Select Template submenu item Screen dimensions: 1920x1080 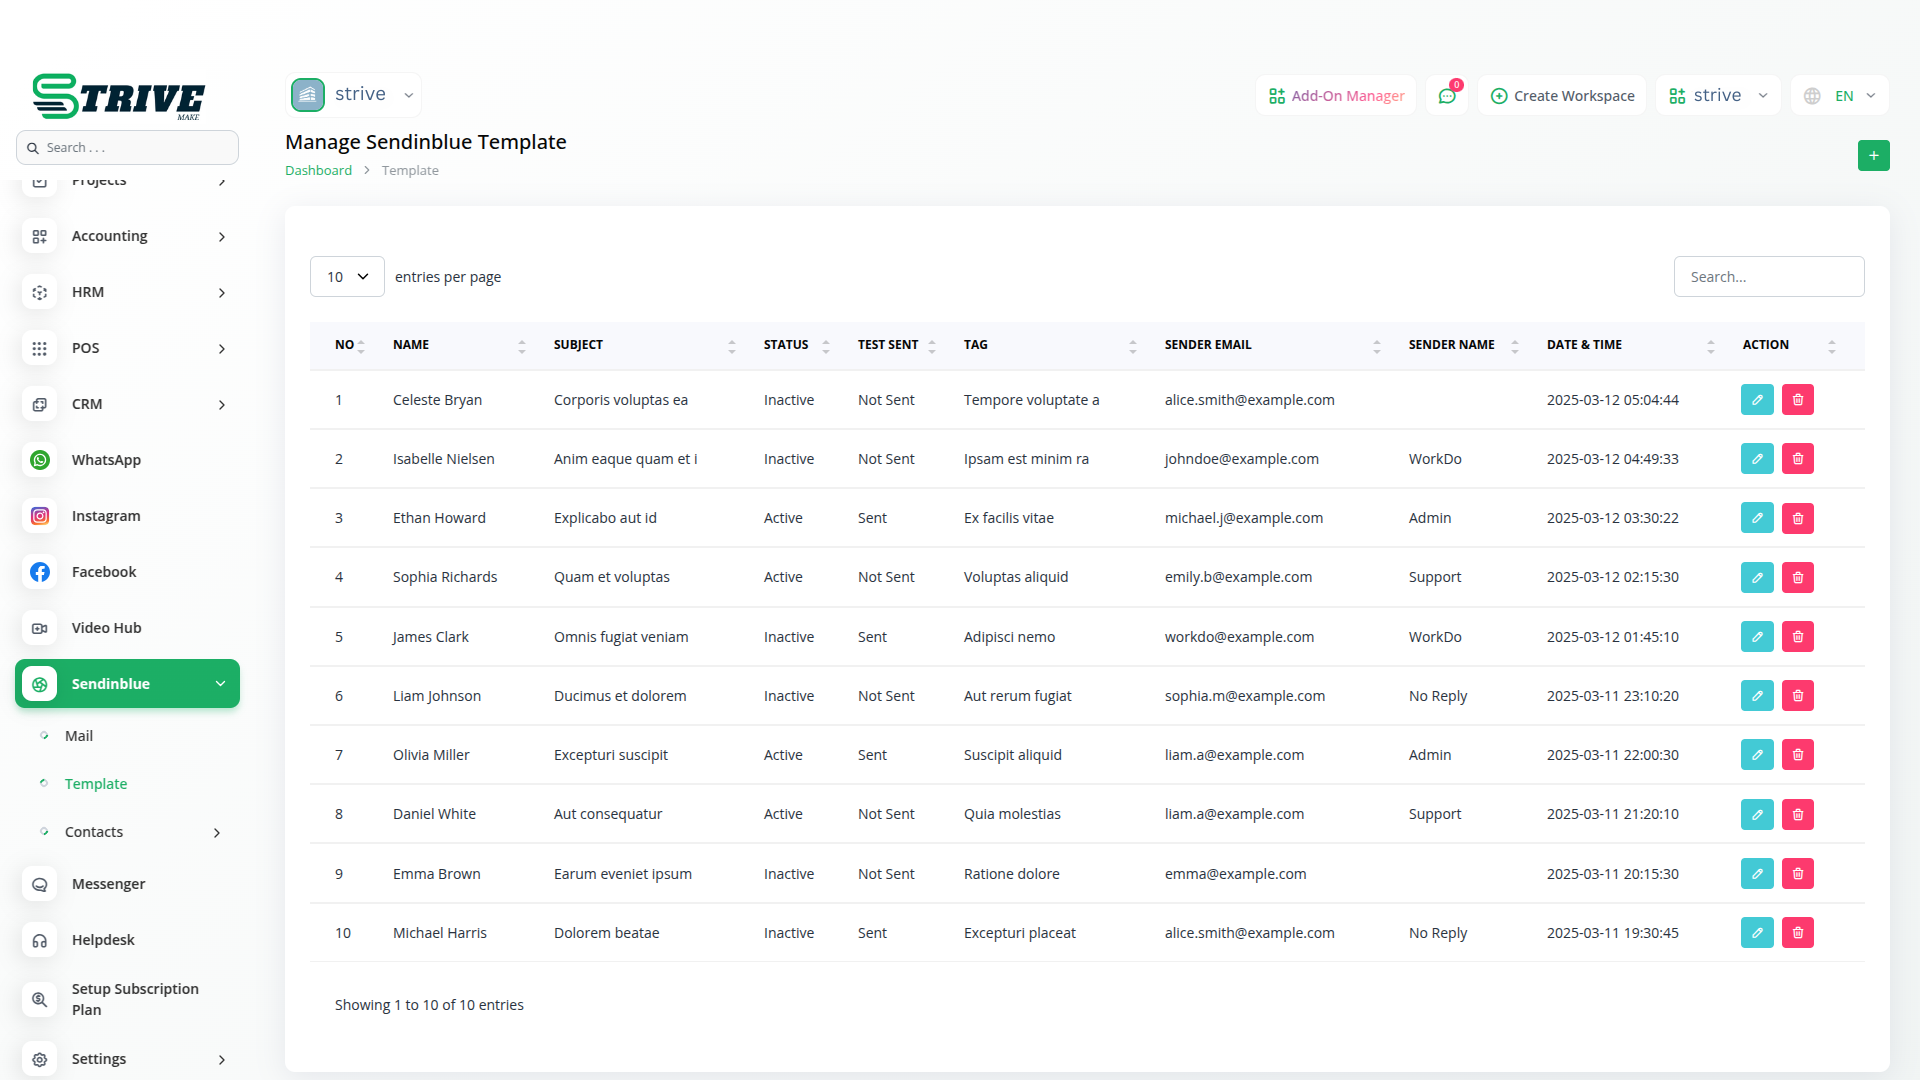pyautogui.click(x=96, y=784)
